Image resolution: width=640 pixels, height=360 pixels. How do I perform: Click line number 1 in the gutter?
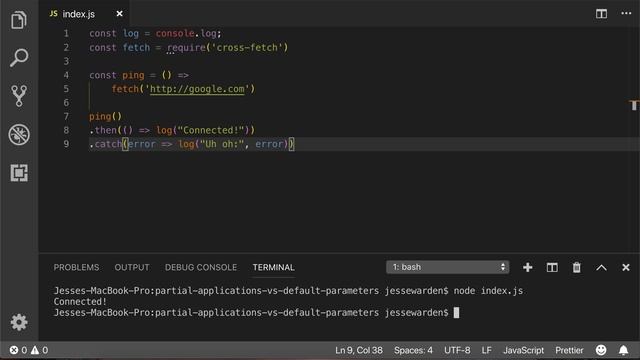pyautogui.click(x=66, y=33)
